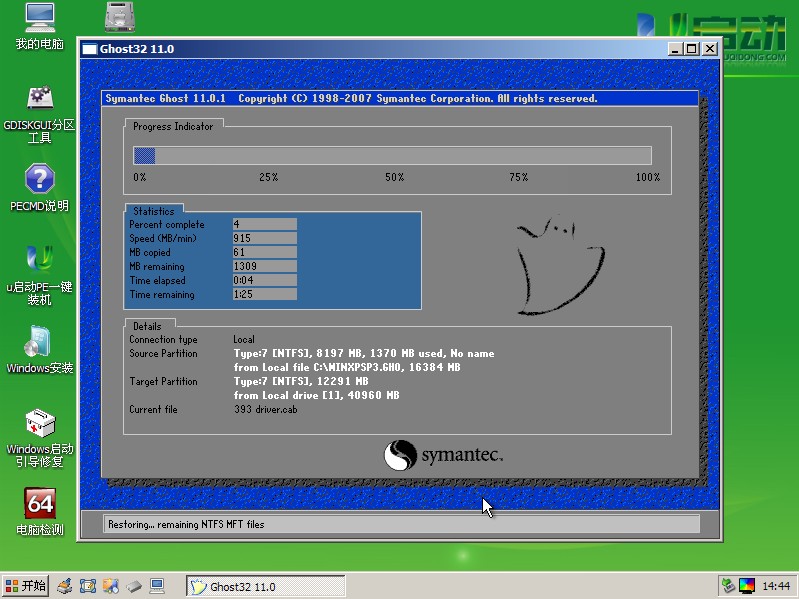
Task: Open the 开始 start menu
Action: point(26,586)
